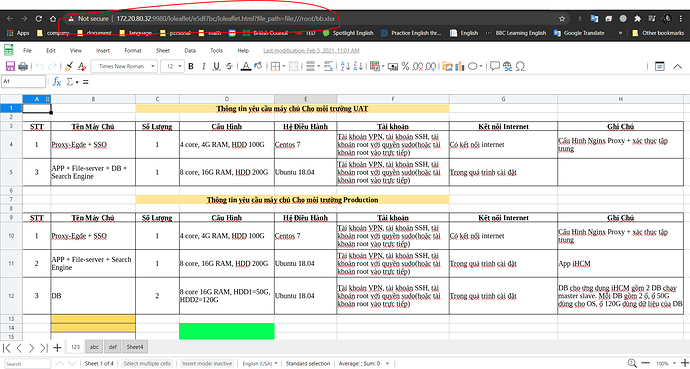Open the Times New Roman font dropdown

point(124,66)
